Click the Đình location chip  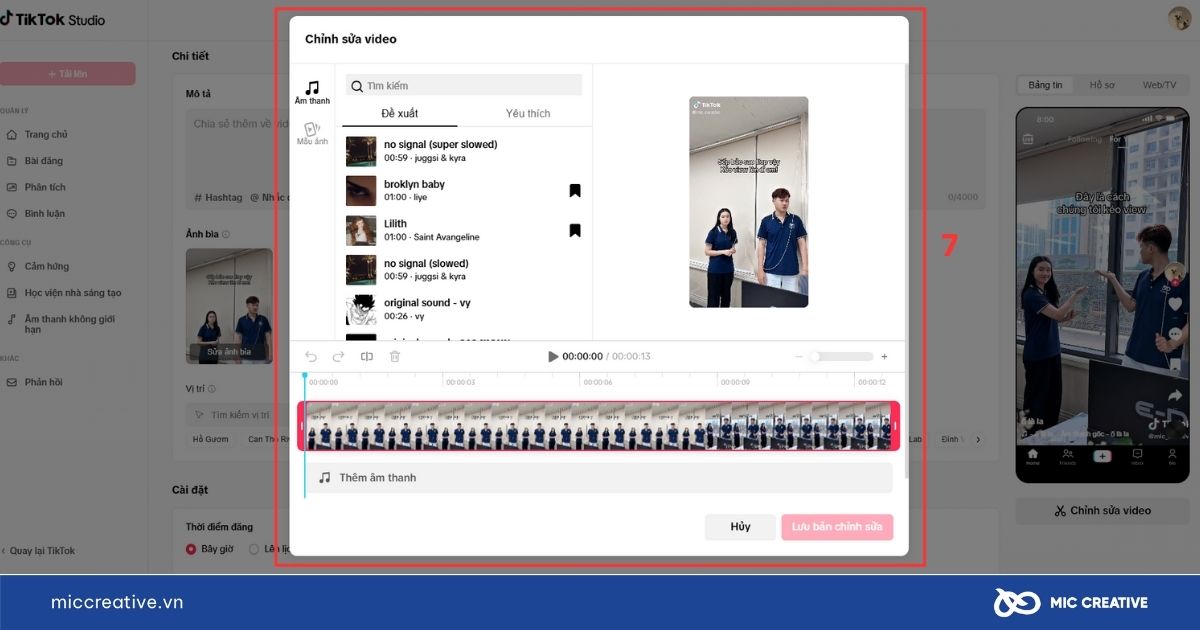[x=952, y=439]
